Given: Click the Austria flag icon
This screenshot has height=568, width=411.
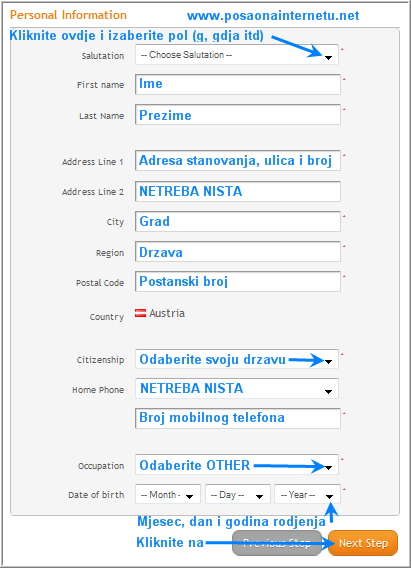Looking at the screenshot, I should click(141, 313).
